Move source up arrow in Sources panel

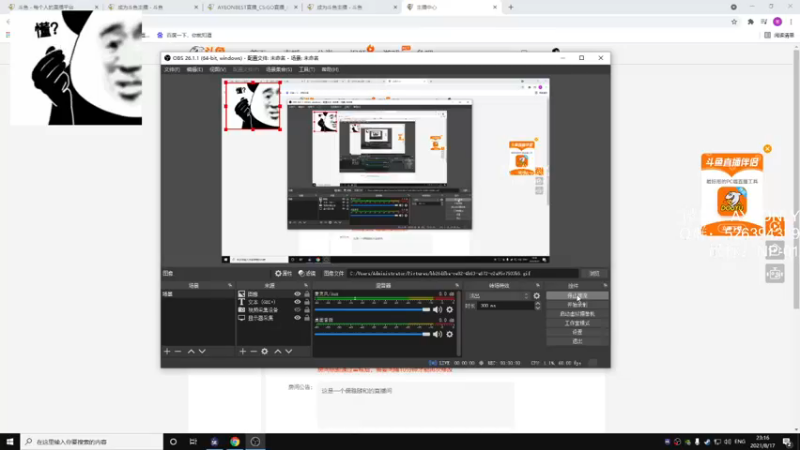(x=278, y=352)
